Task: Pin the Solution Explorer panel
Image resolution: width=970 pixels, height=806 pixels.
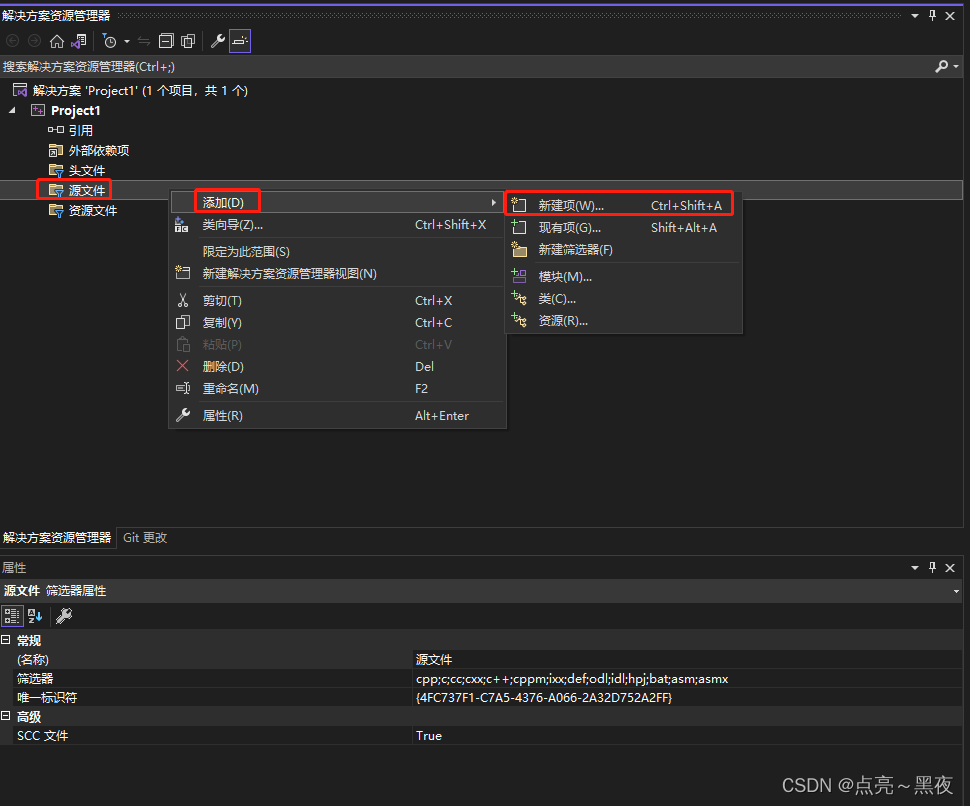Action: [x=932, y=16]
